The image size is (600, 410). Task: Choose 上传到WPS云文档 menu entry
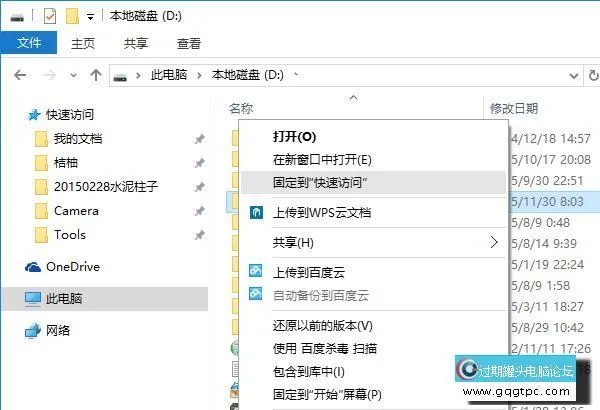pyautogui.click(x=373, y=212)
